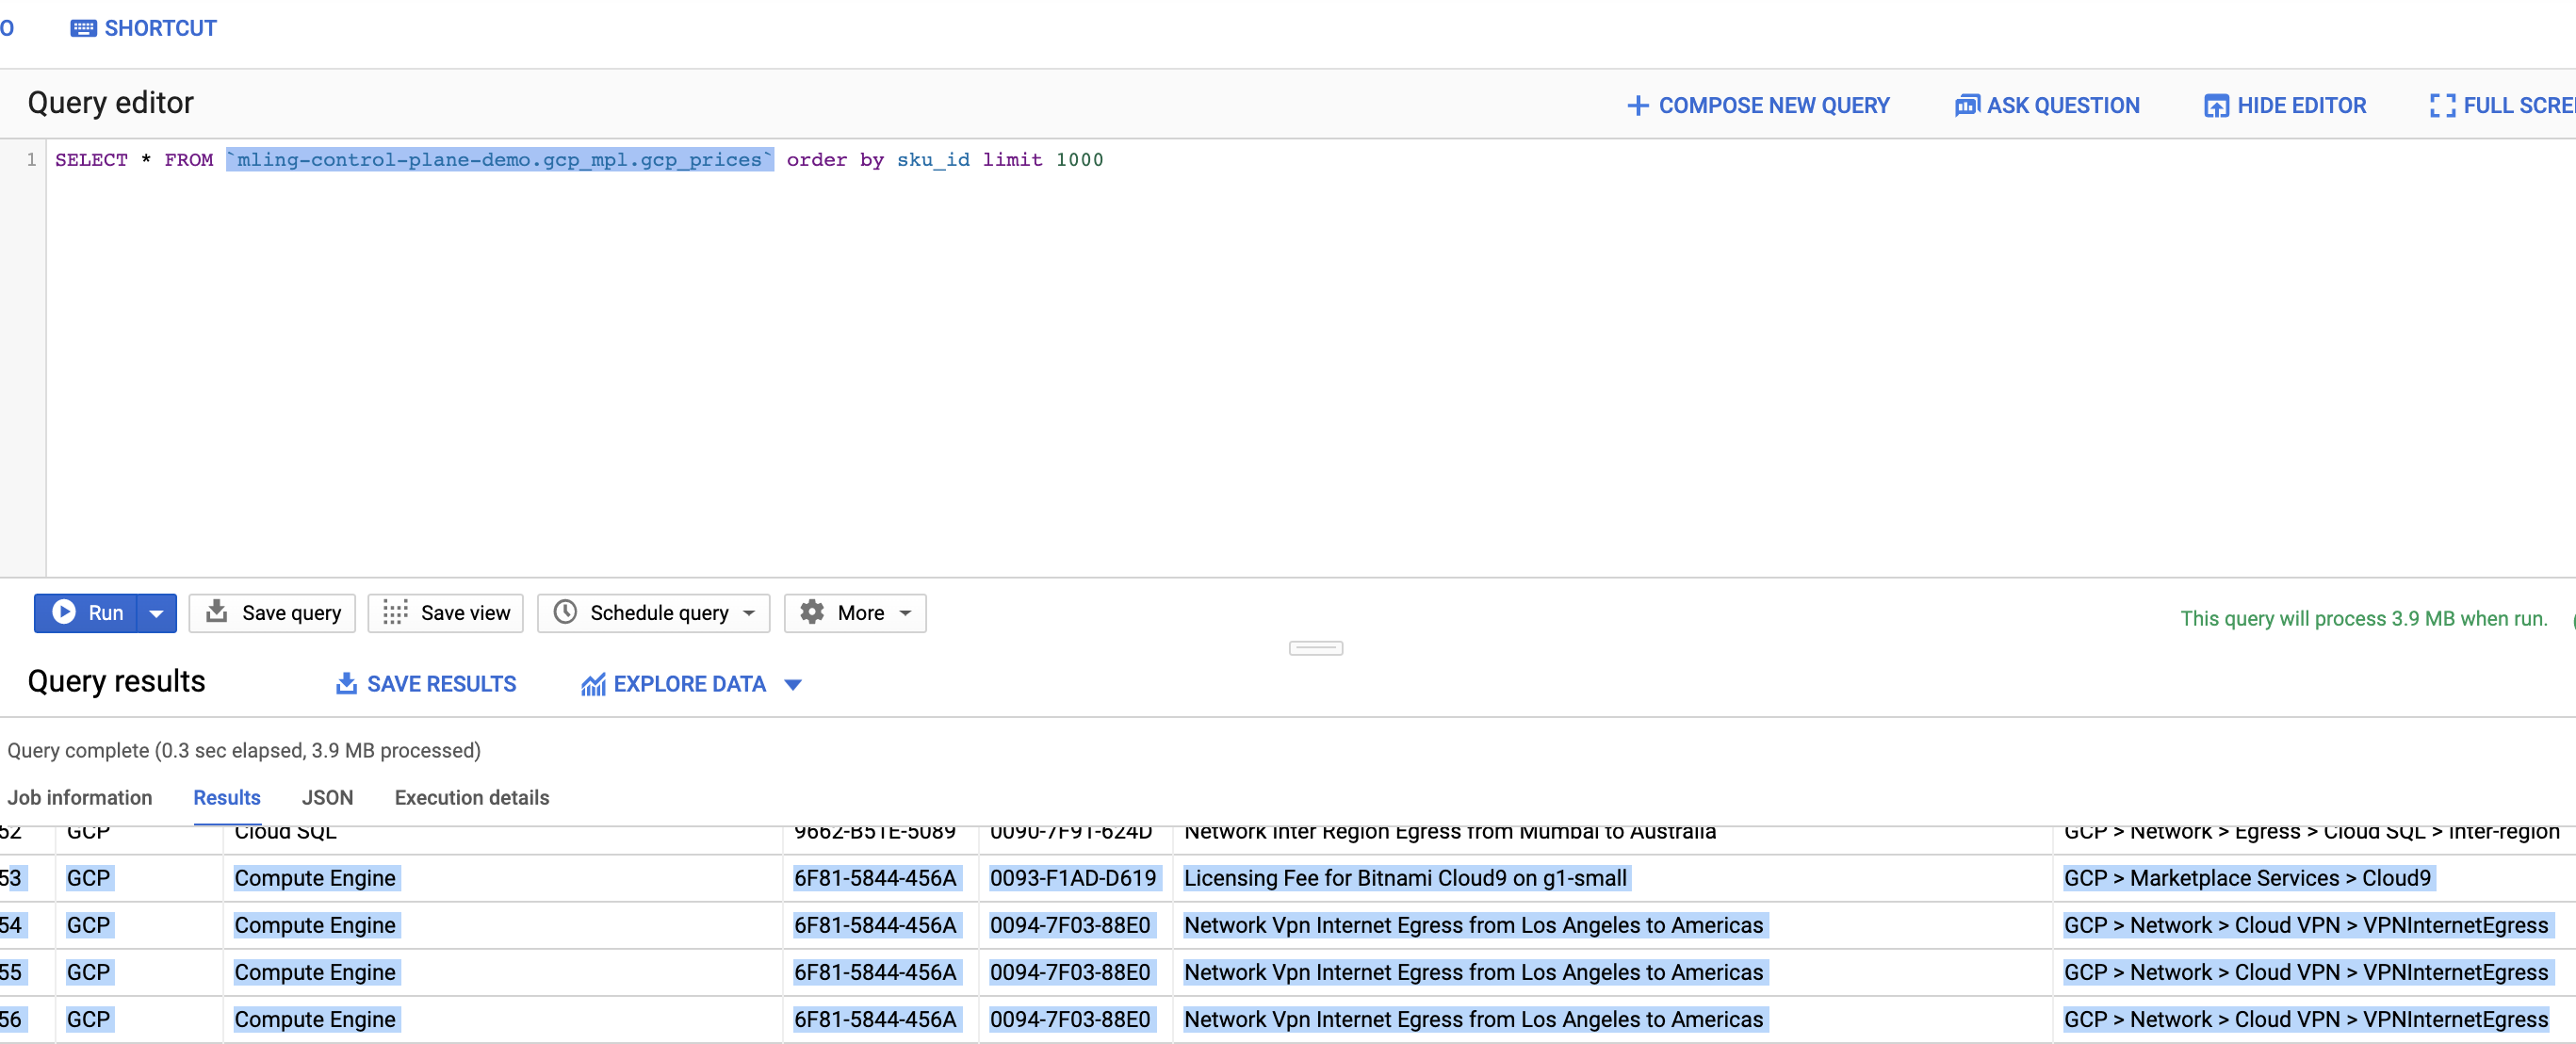Screen dimensions: 2576x1044
Task: Click the Hide Editor icon
Action: pyautogui.click(x=2216, y=105)
